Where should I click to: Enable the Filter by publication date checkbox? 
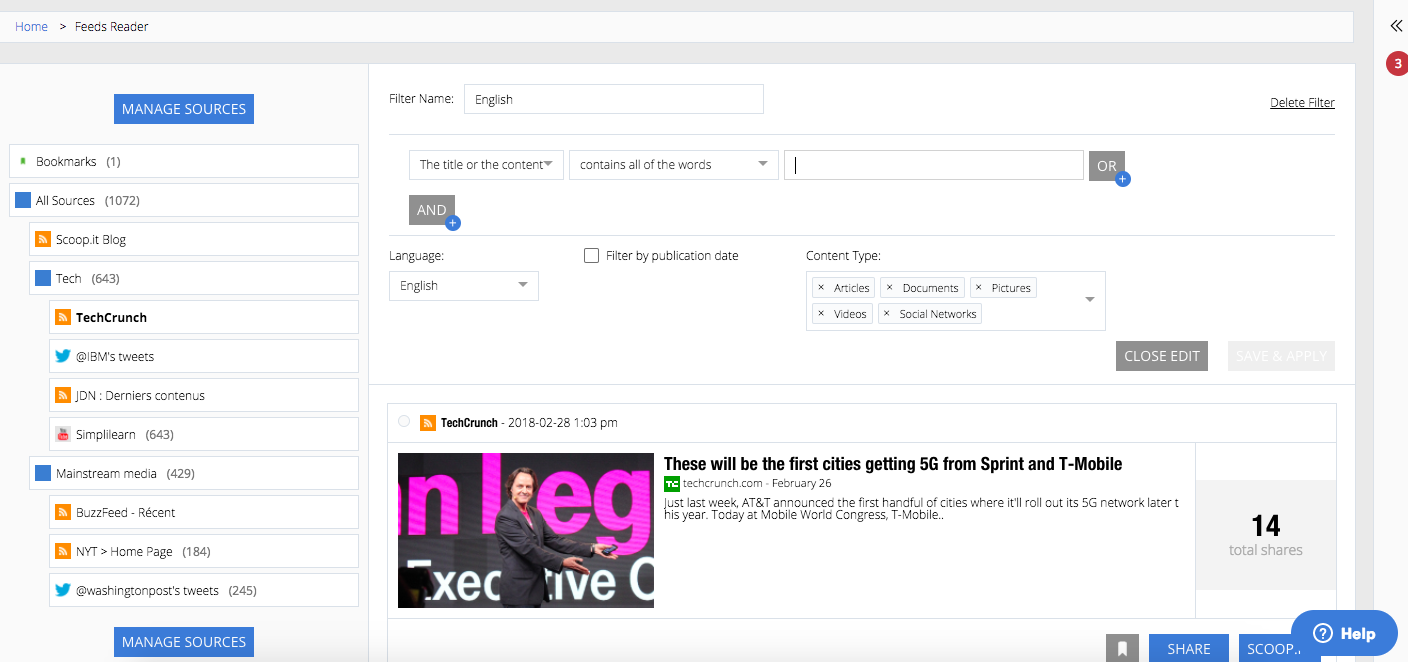(x=591, y=256)
